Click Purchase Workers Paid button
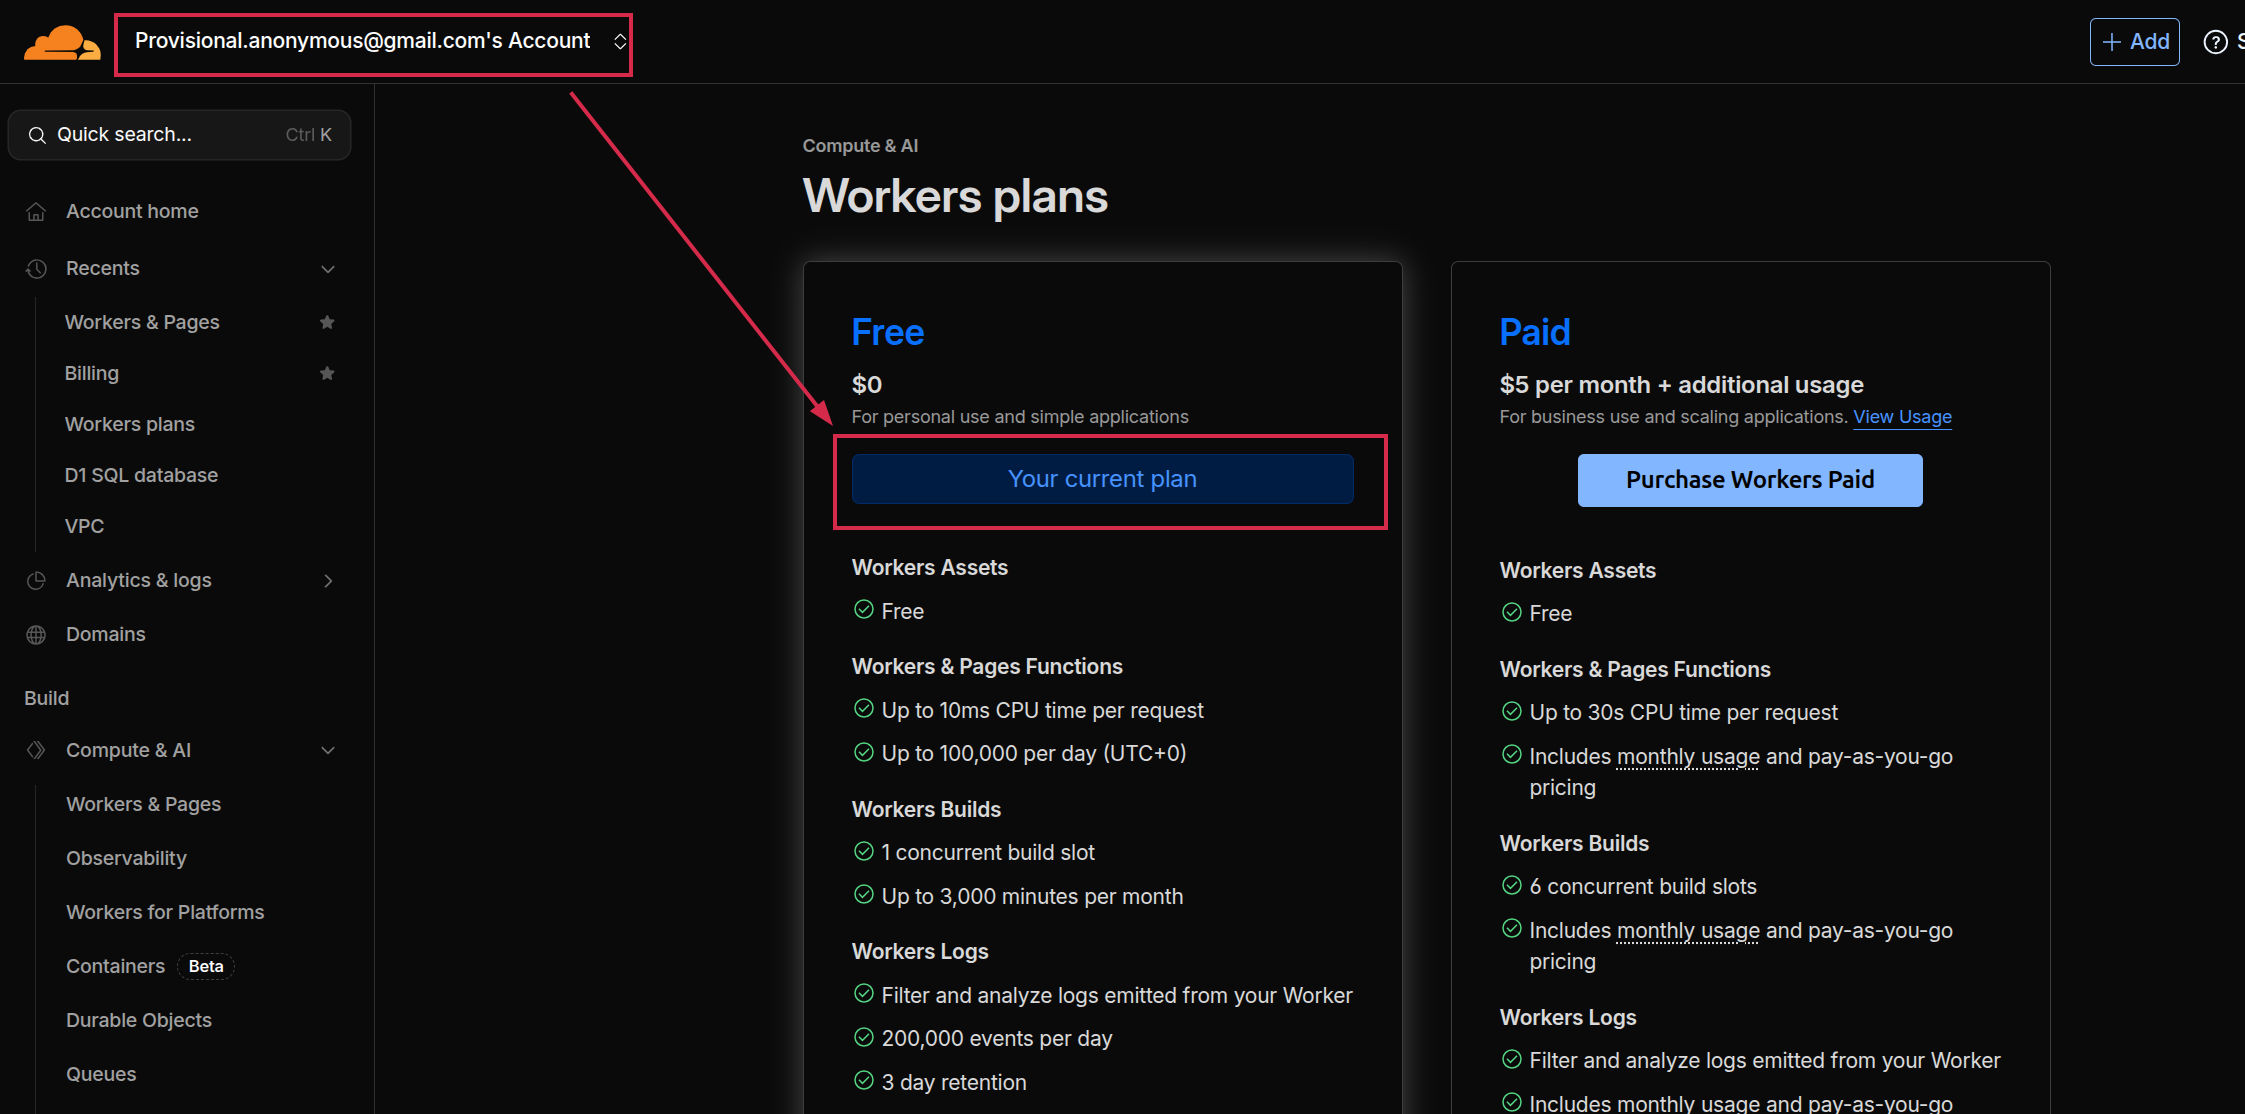Viewport: 2245px width, 1114px height. [x=1749, y=480]
